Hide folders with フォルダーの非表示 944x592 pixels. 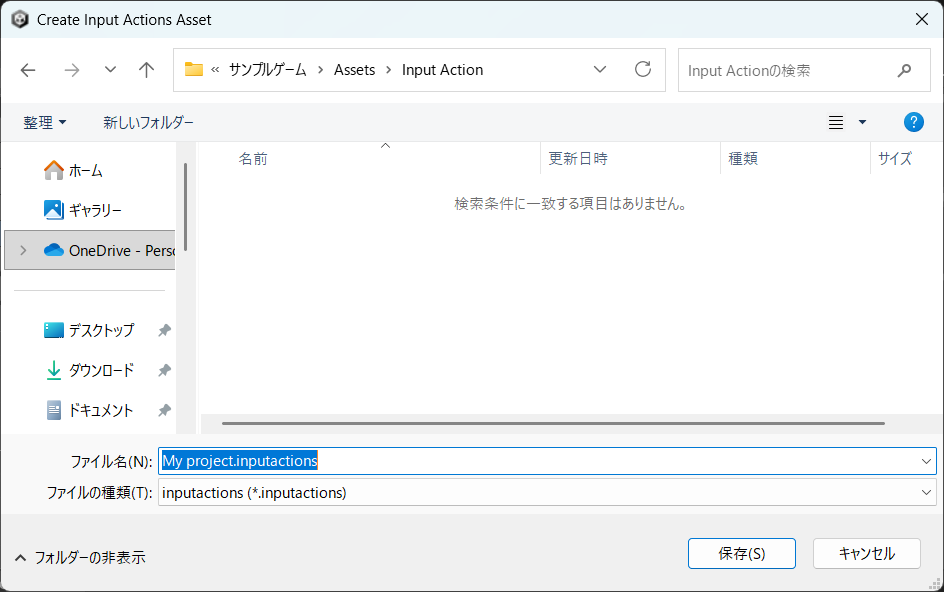80,557
